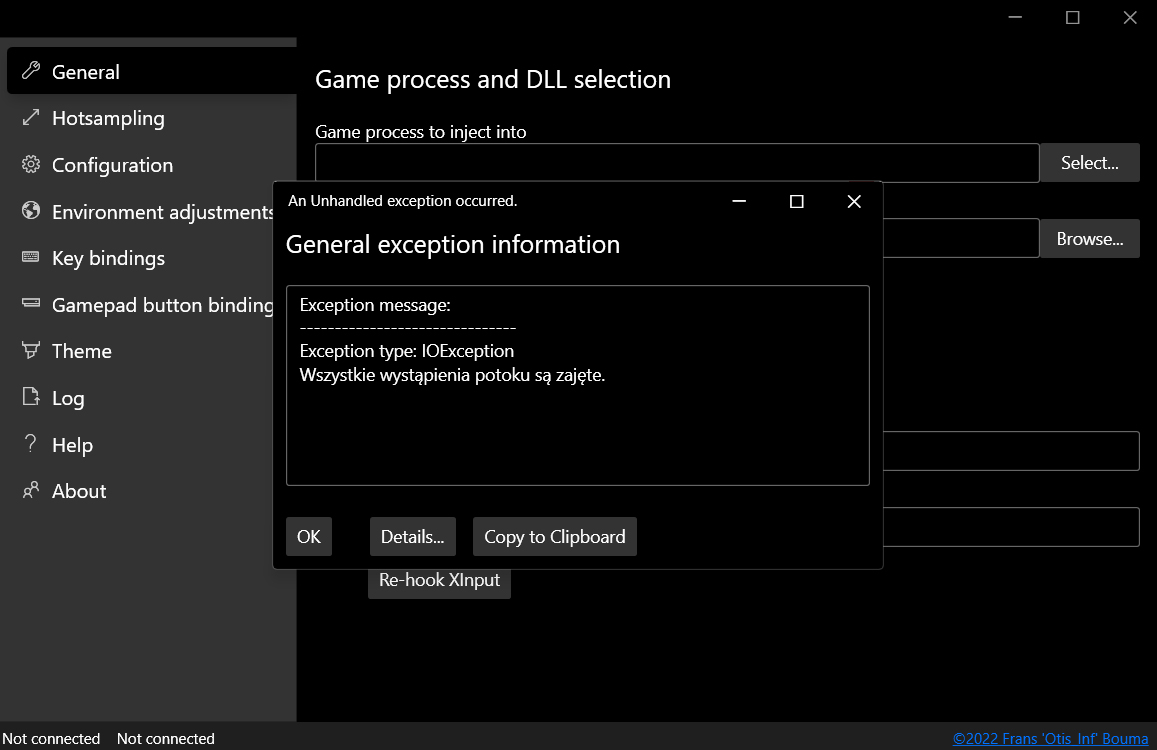Screen dimensions: 1157x750
Task: Click the 'Wszystkie wystąpienia potoku są zajęte.' message
Action: point(452,375)
